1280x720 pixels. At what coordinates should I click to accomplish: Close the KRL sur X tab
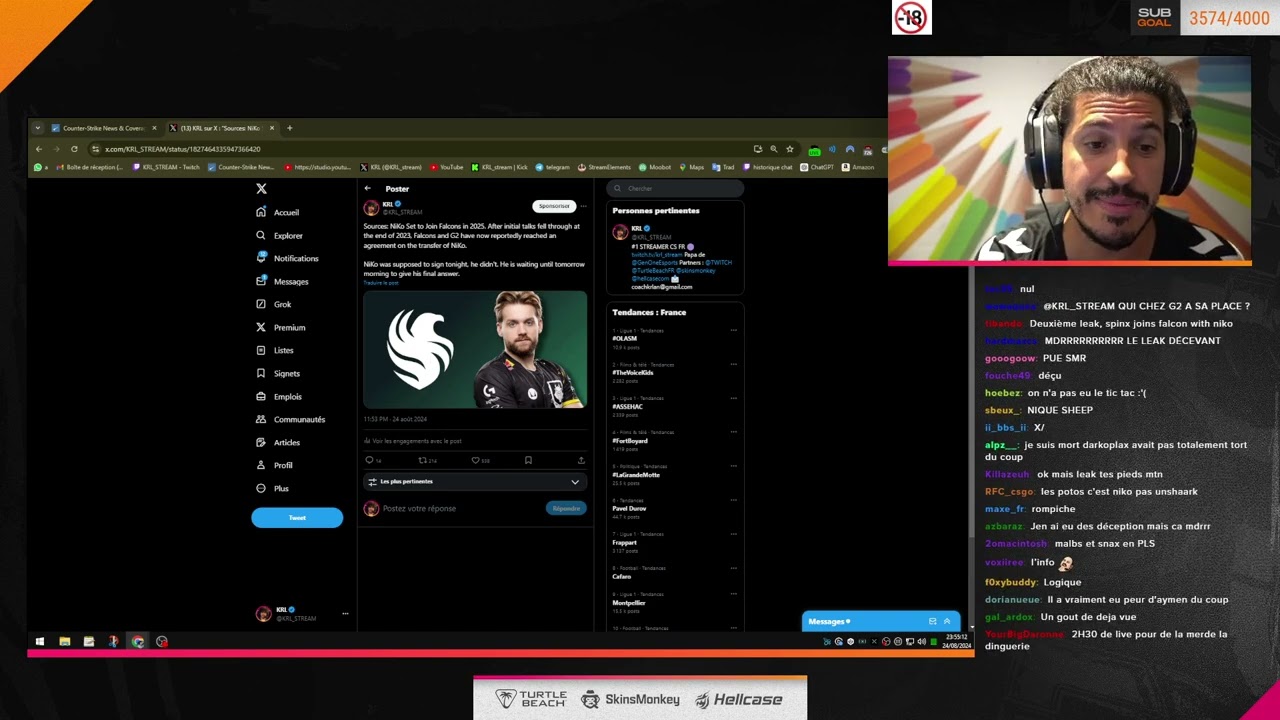271,128
